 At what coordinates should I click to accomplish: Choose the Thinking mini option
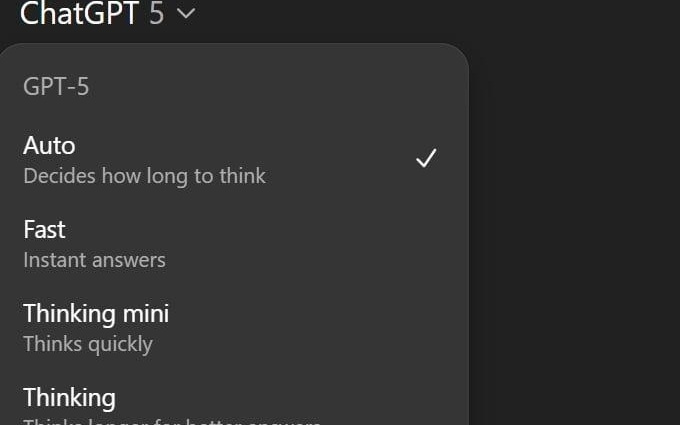[x=96, y=314]
